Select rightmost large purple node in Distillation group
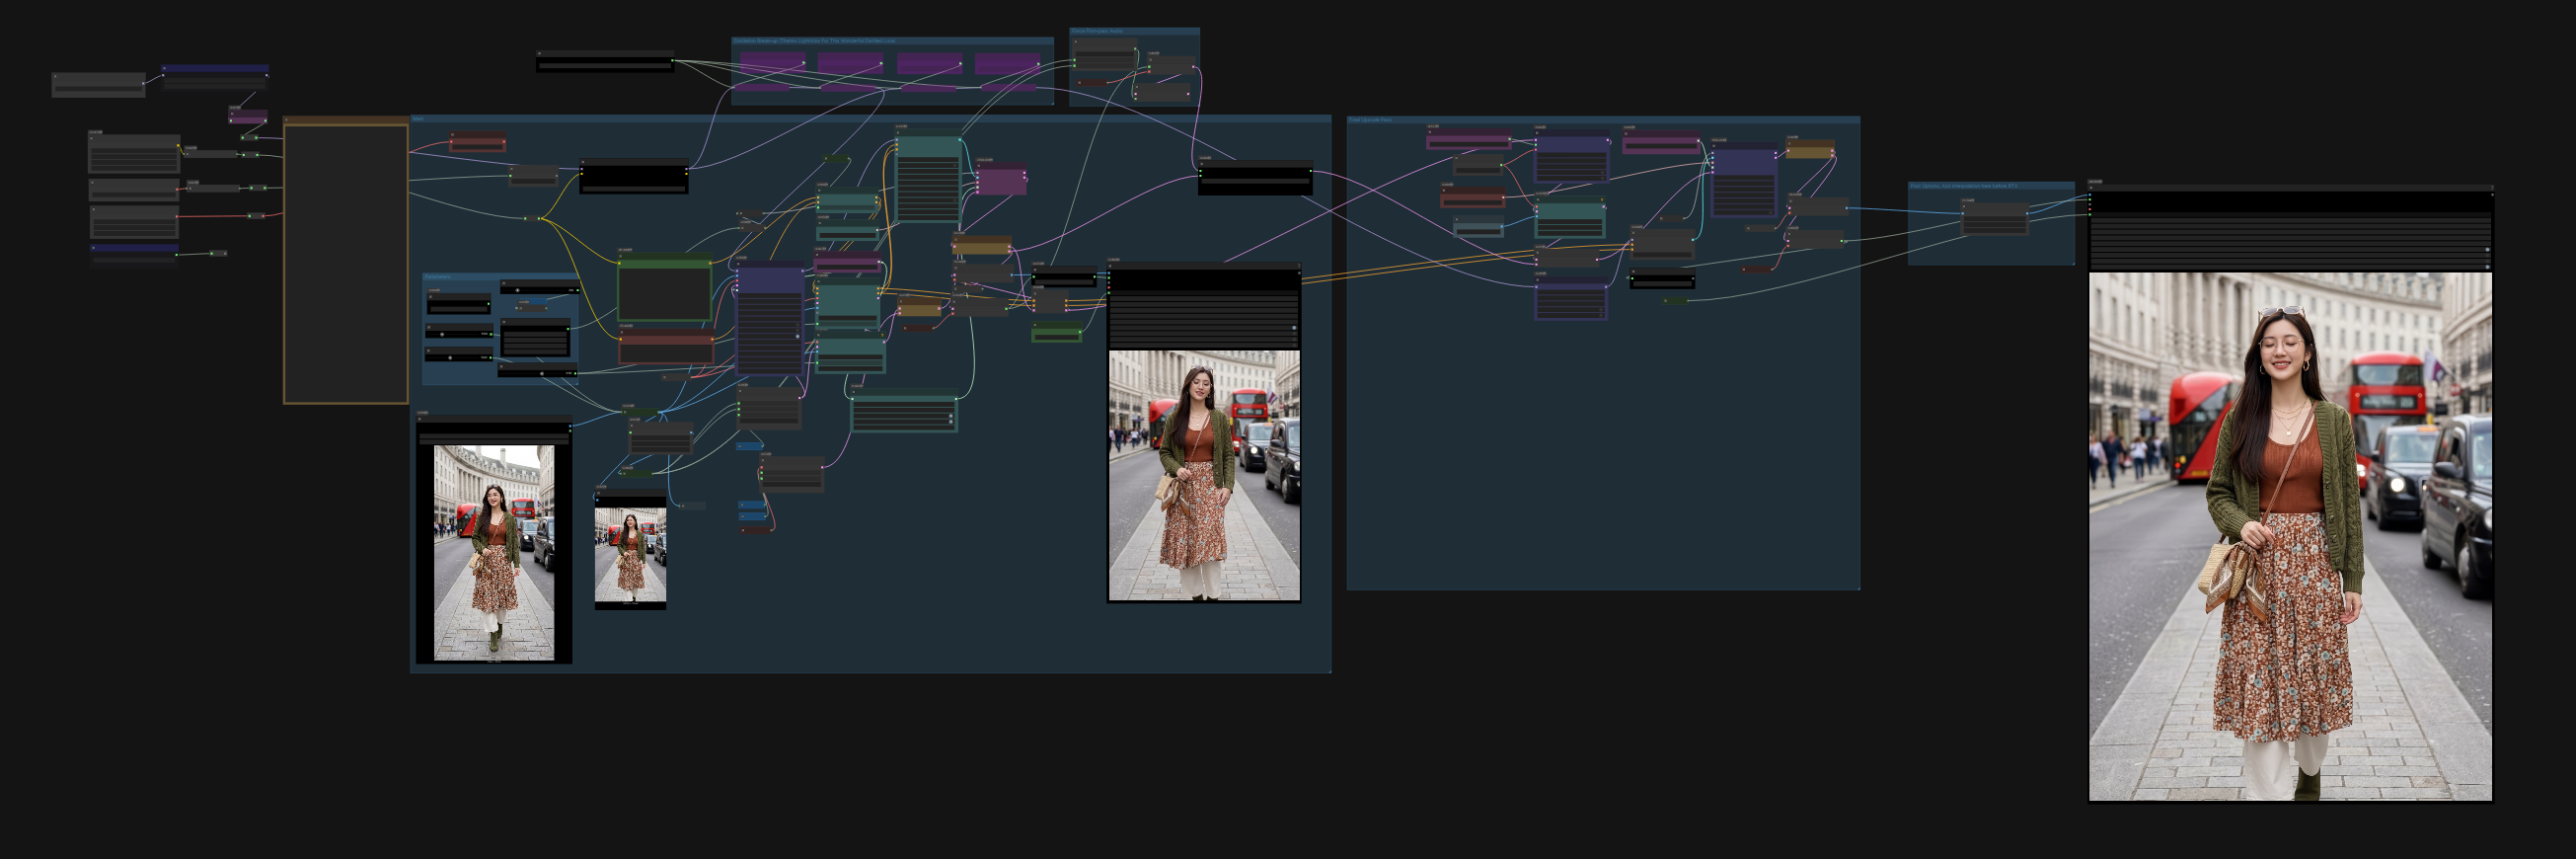Image resolution: width=2576 pixels, height=859 pixels. 1007,62
